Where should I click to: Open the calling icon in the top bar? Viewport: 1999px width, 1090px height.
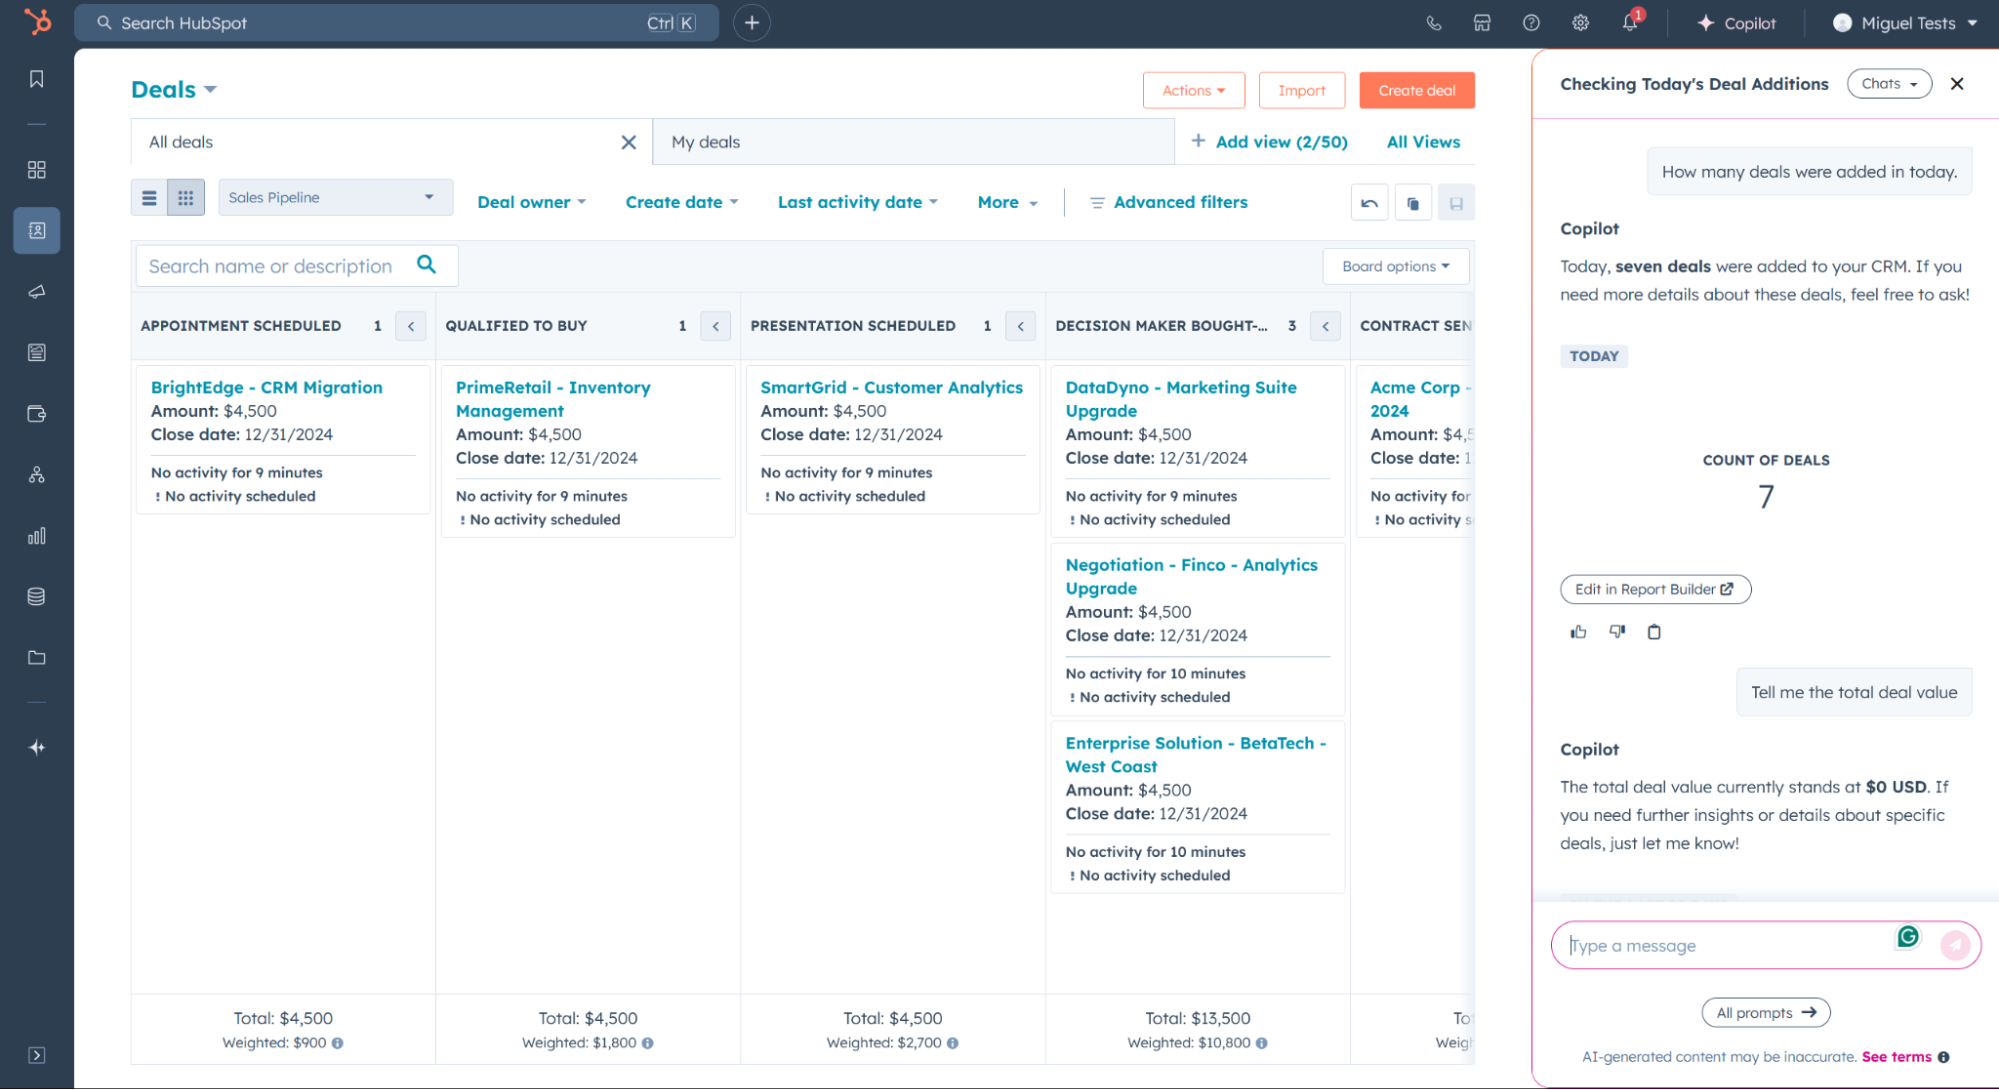(1434, 22)
